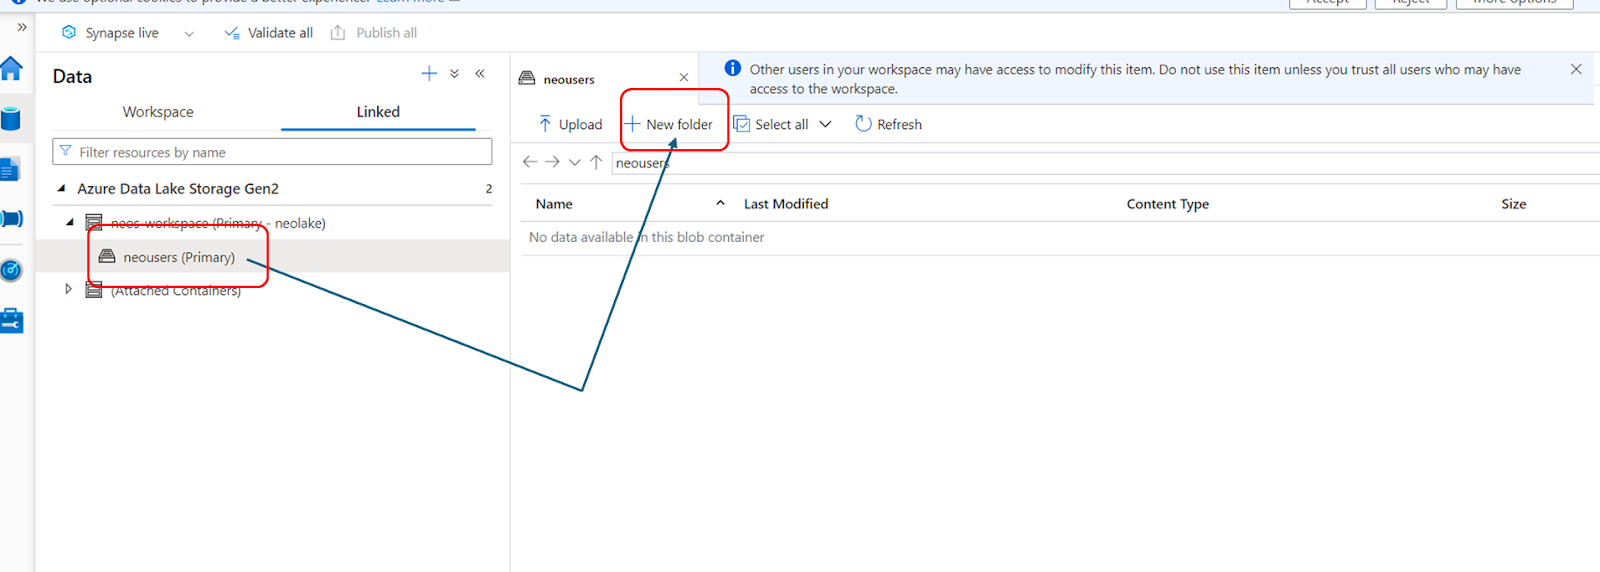This screenshot has height=572, width=1600.
Task: Open the Manage hub toolbox icon
Action: 11,321
